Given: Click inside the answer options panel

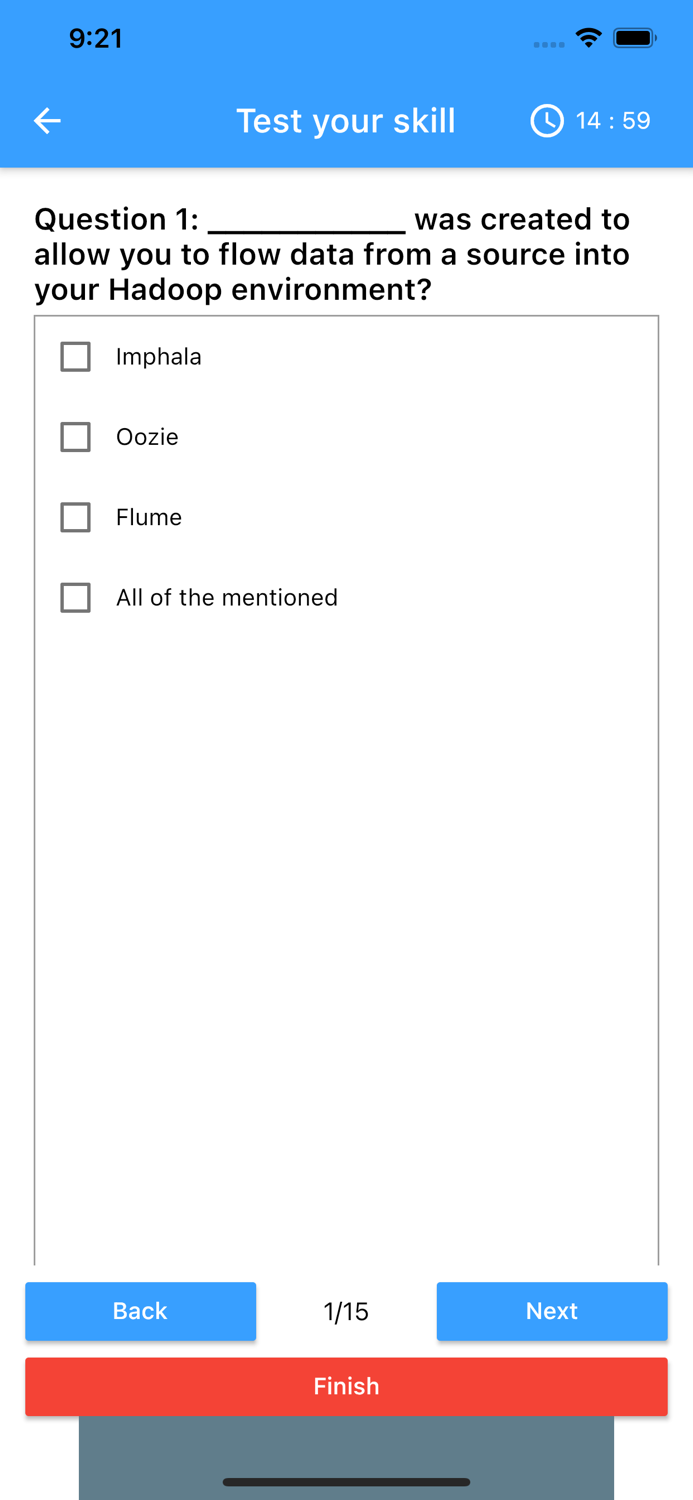Looking at the screenshot, I should point(346,900).
